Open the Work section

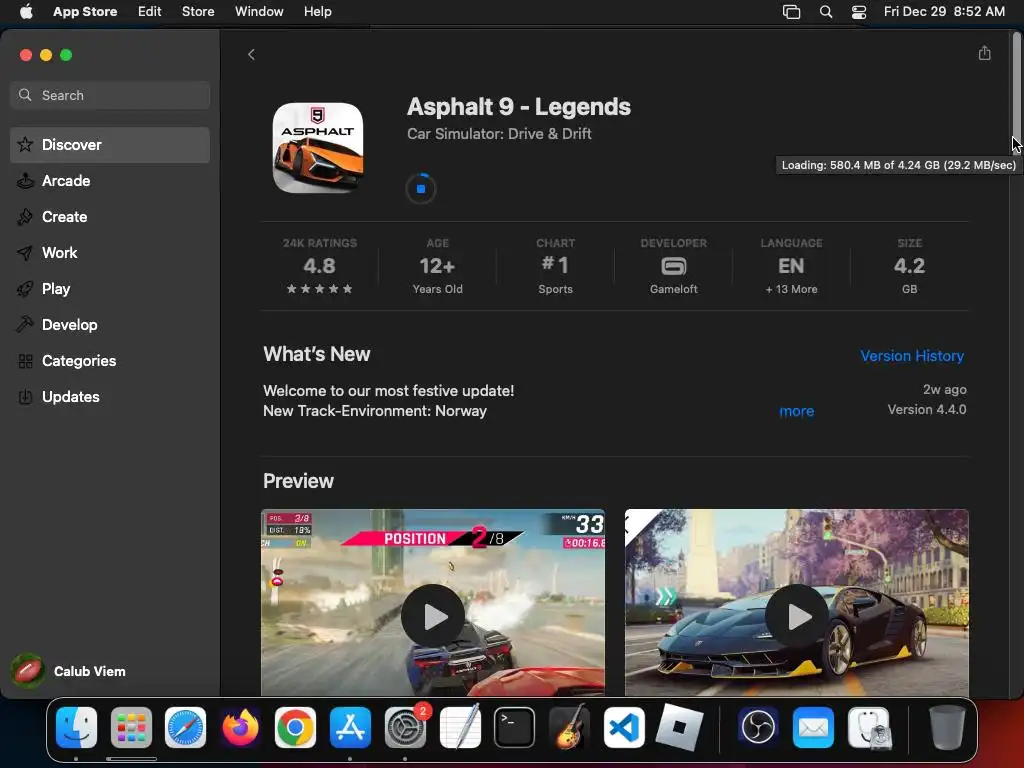tap(110, 253)
